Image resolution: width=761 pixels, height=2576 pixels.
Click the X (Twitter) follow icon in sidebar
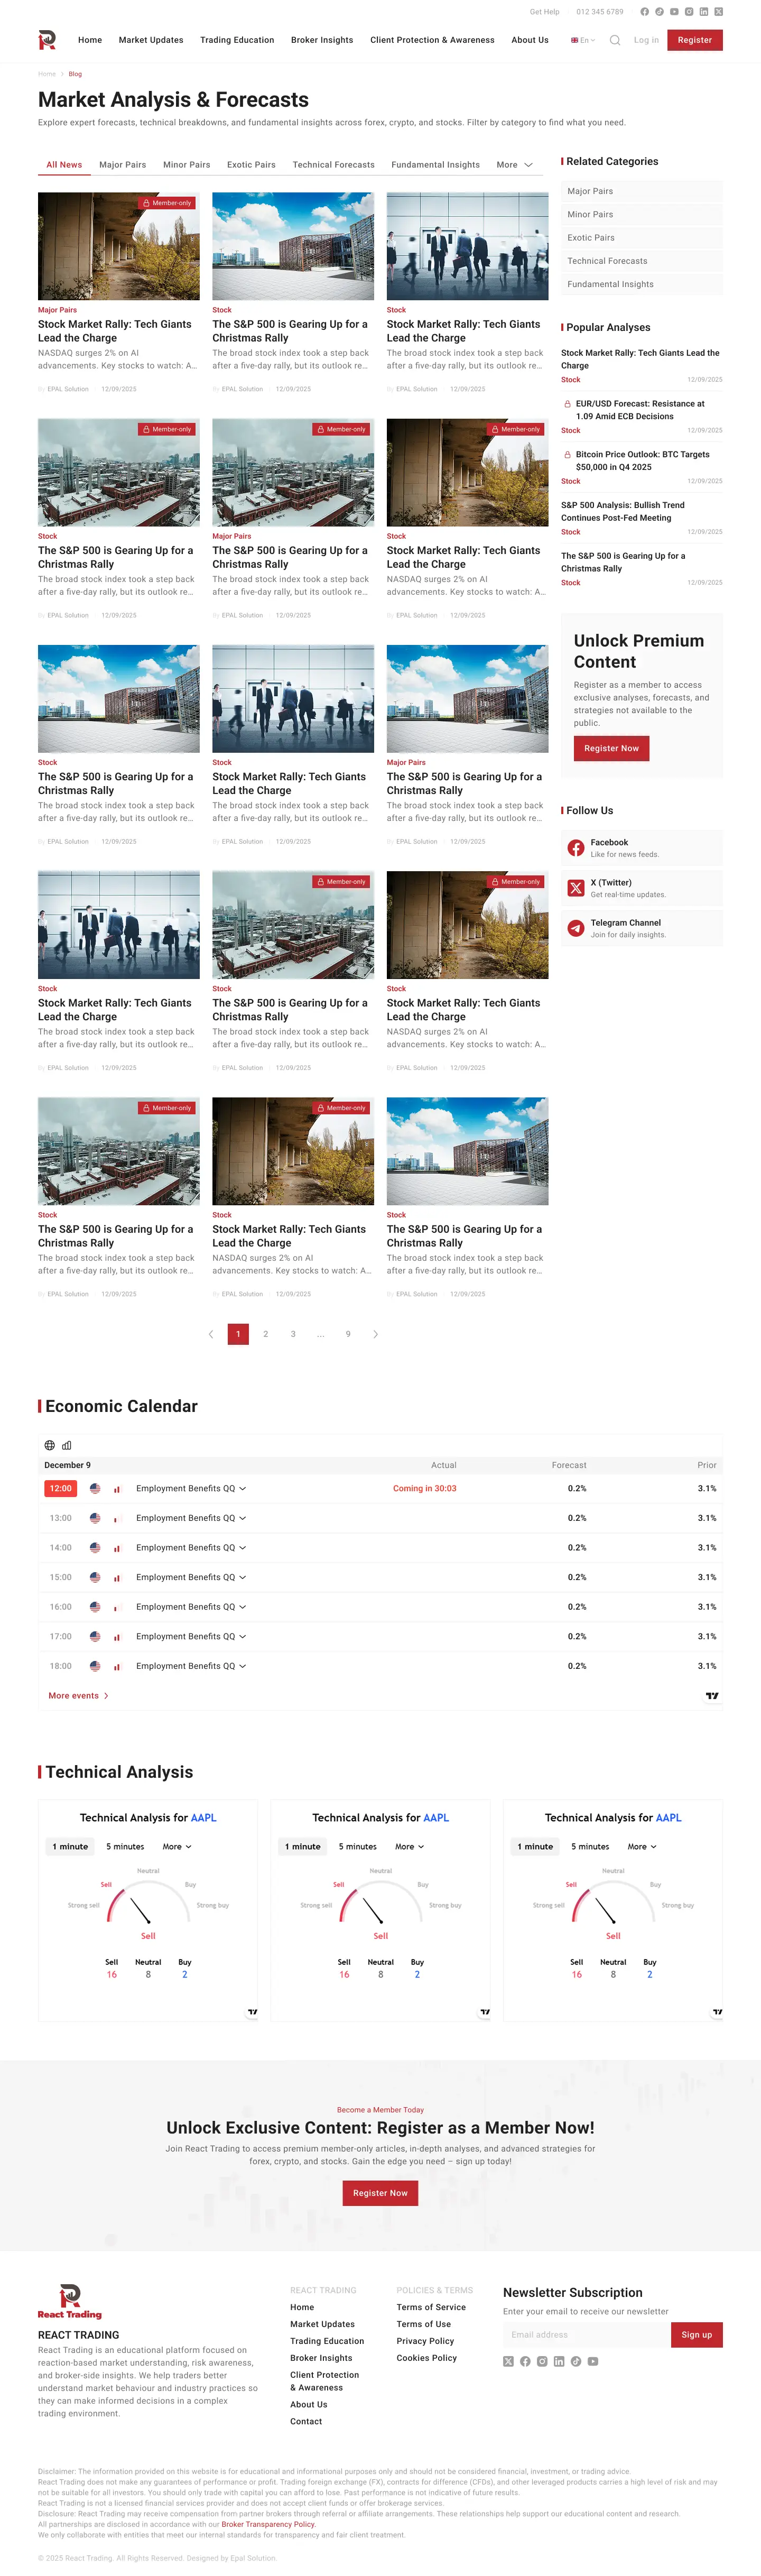pyautogui.click(x=576, y=888)
